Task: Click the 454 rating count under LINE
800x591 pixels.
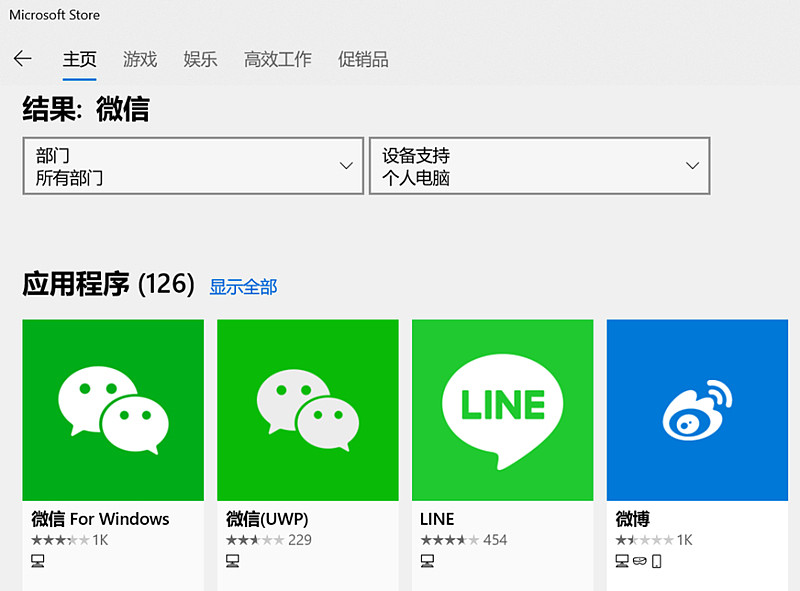Action: [495, 540]
